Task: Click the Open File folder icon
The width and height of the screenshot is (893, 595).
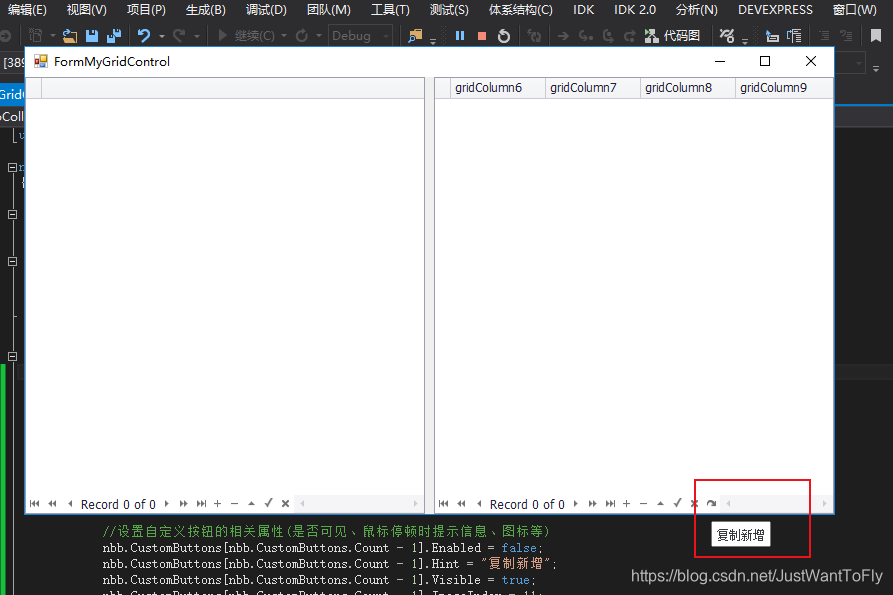Action: 70,36
